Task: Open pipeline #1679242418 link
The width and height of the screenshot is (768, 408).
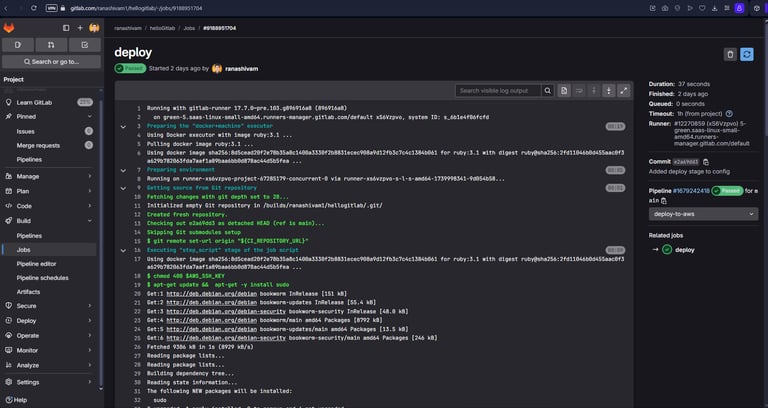Action: click(x=691, y=191)
